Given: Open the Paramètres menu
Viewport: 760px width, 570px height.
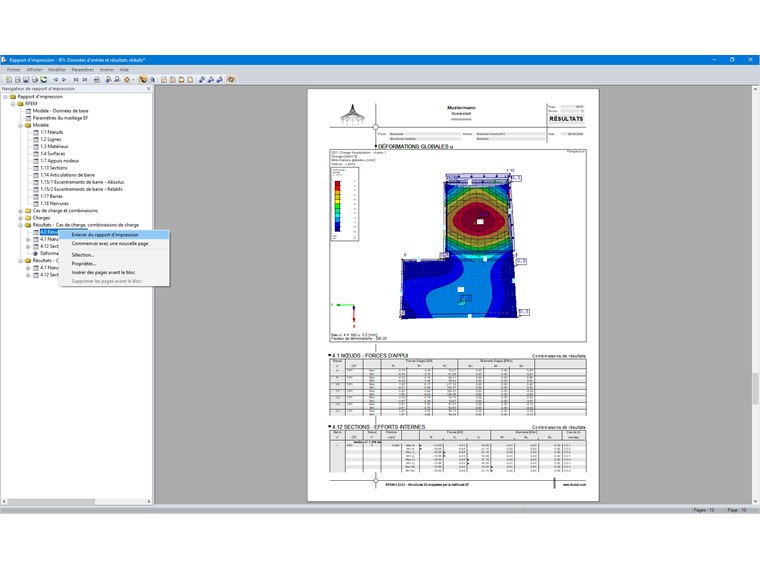Looking at the screenshot, I should 83,70.
